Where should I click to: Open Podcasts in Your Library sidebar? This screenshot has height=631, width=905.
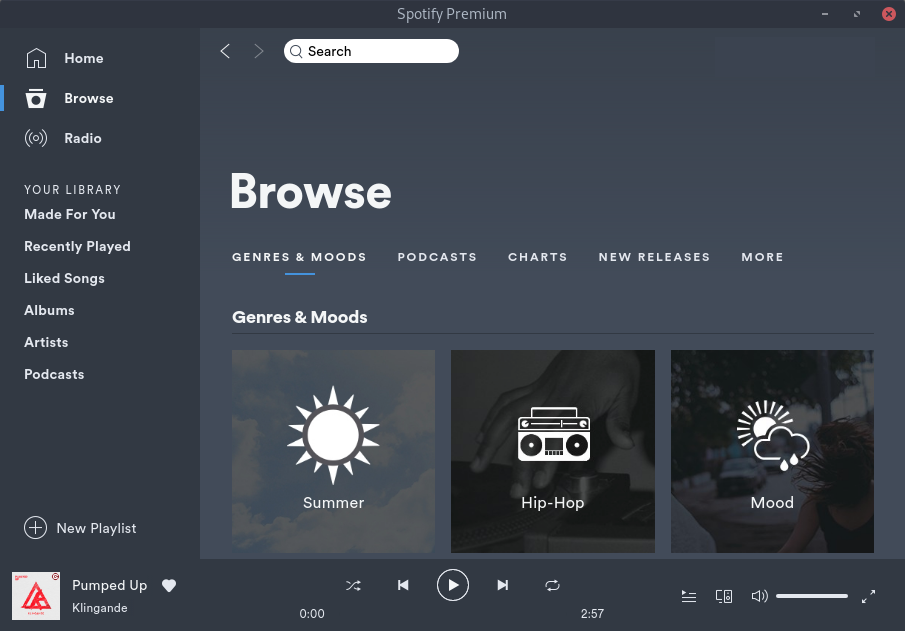54,374
